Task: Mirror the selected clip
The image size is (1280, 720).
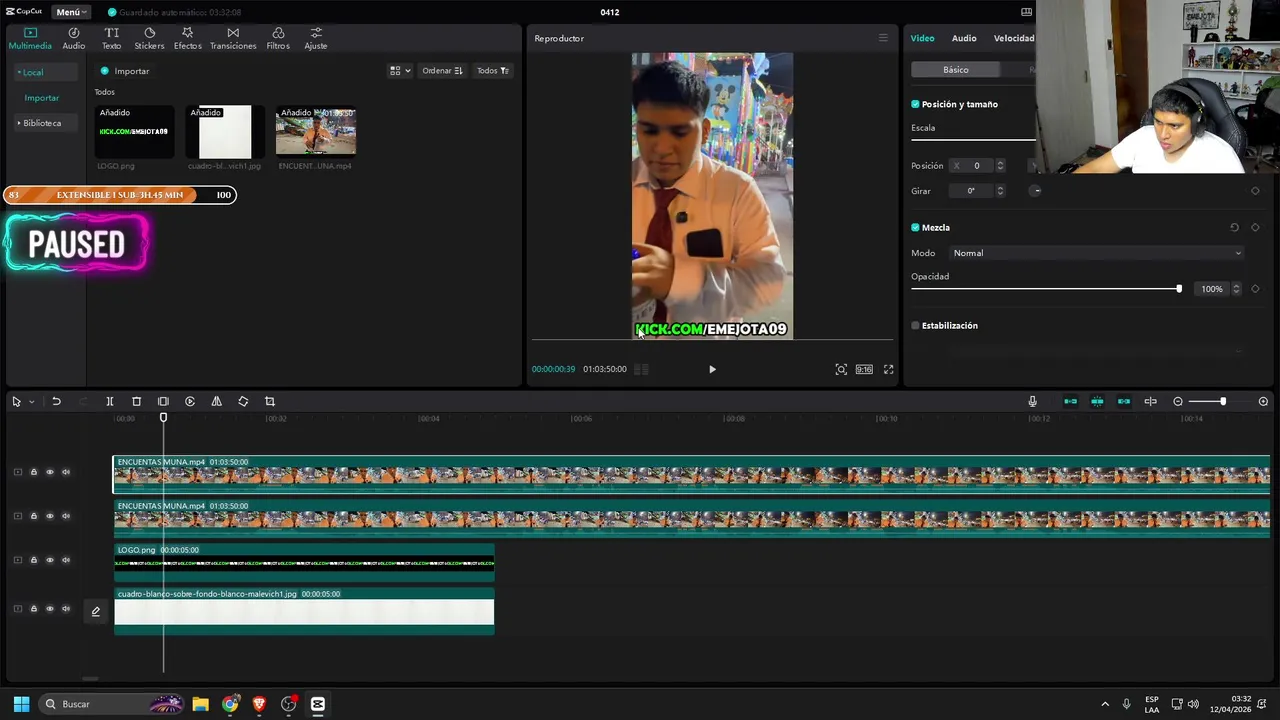Action: [x=216, y=401]
